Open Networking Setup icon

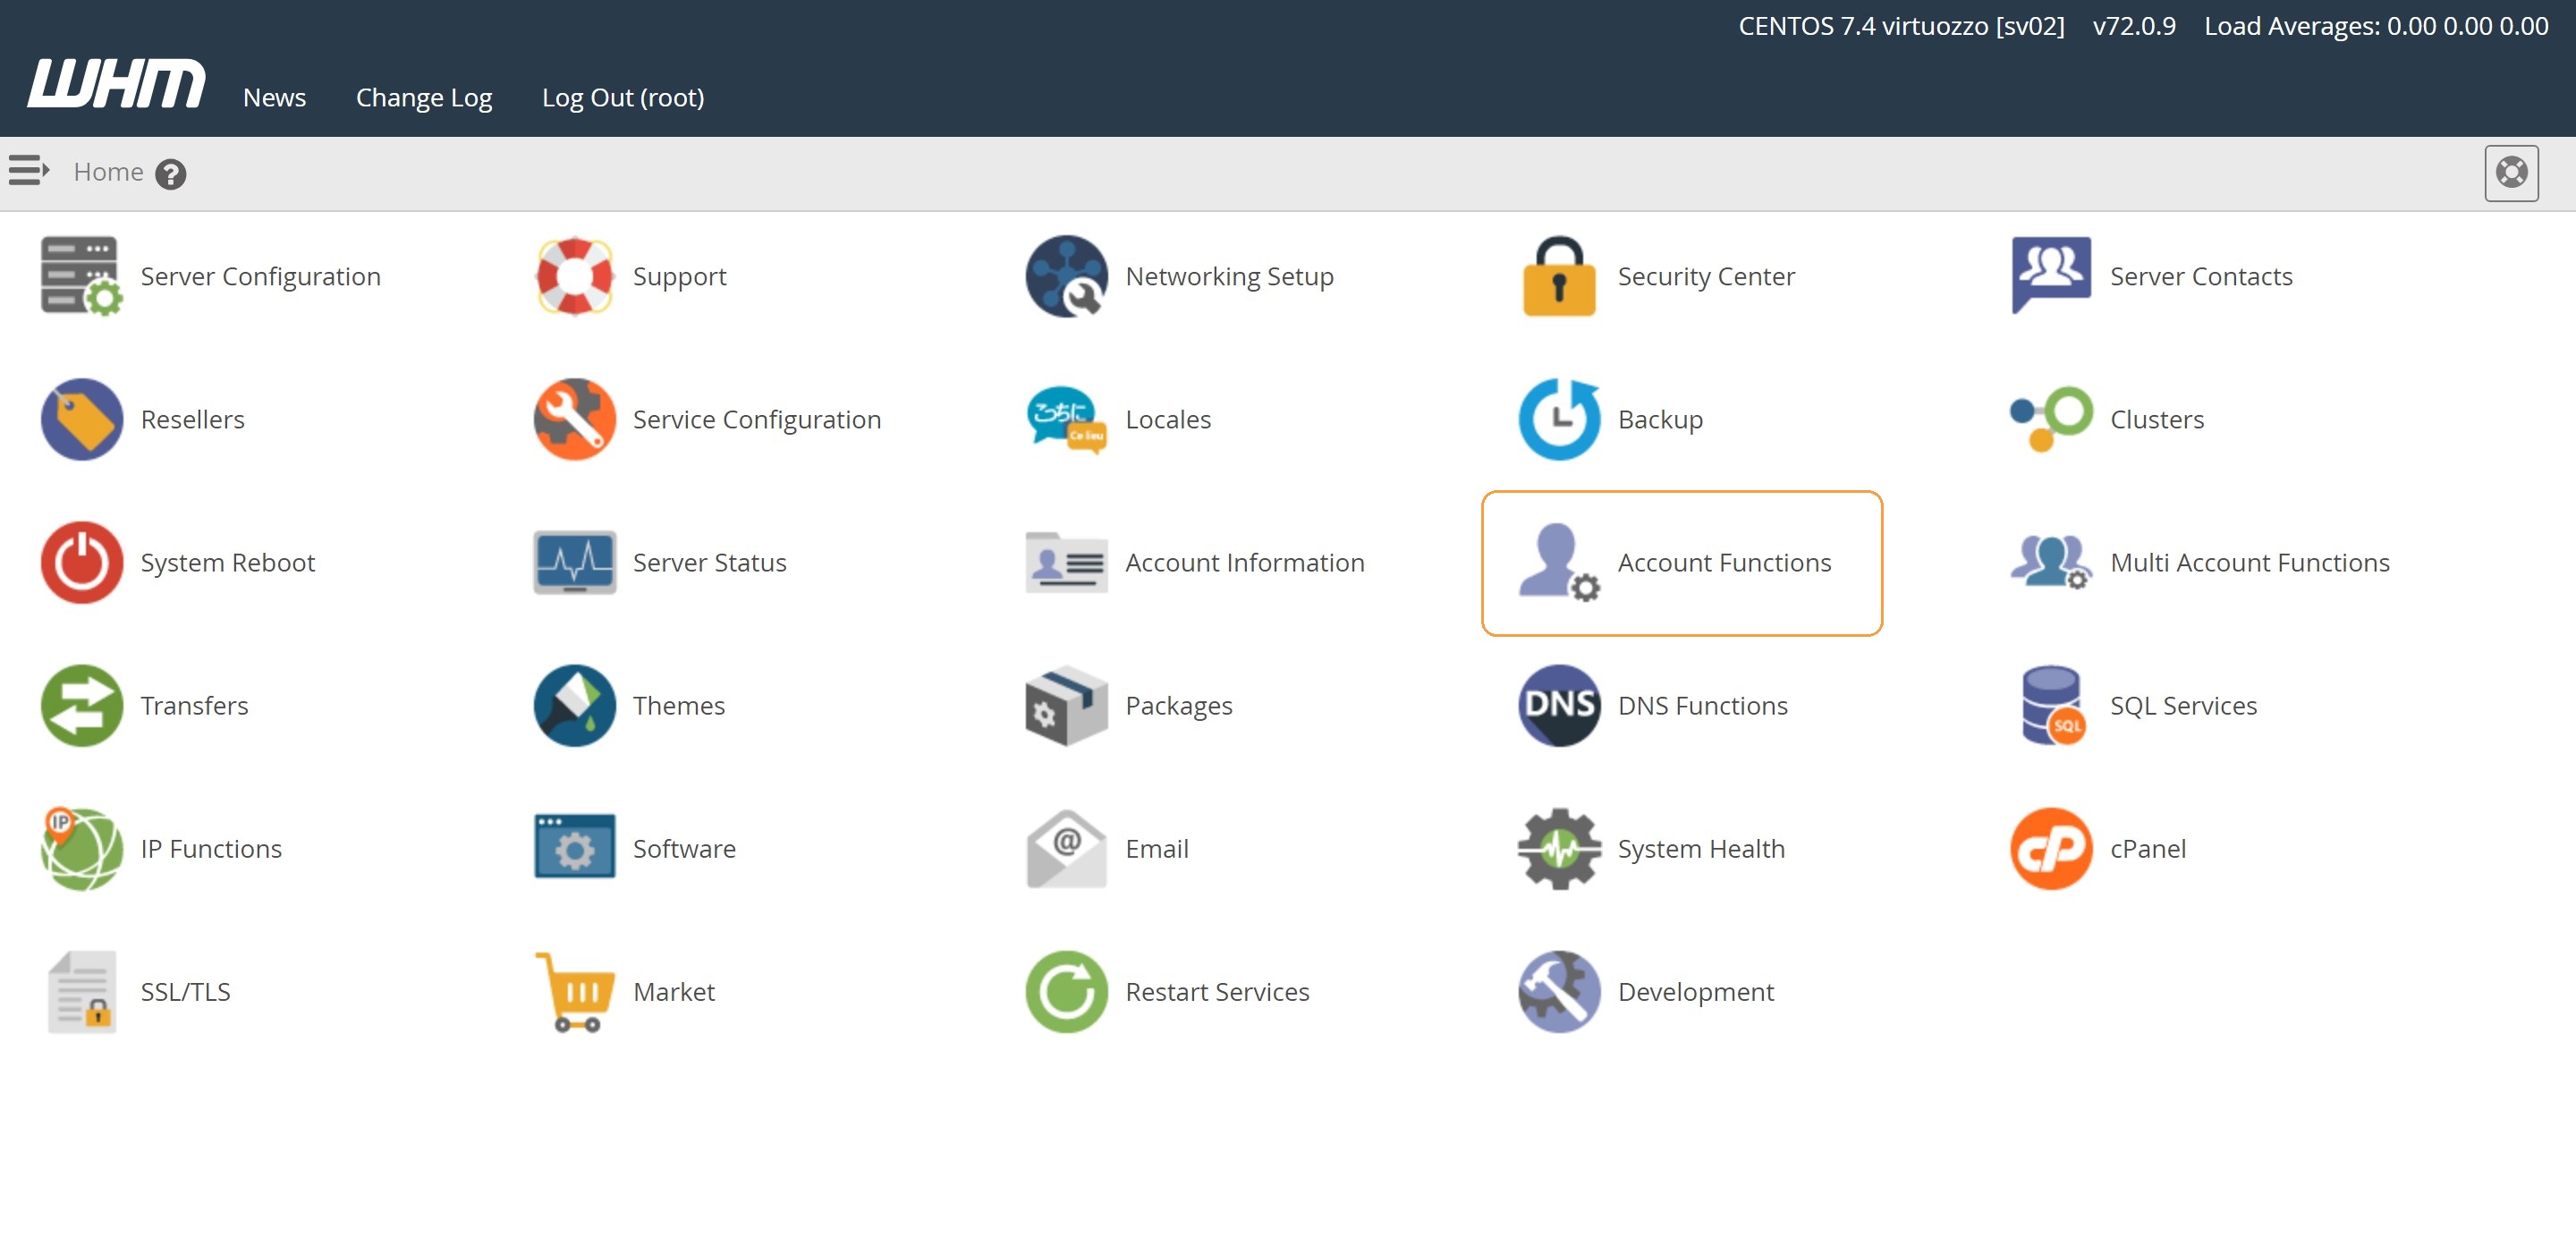1066,276
